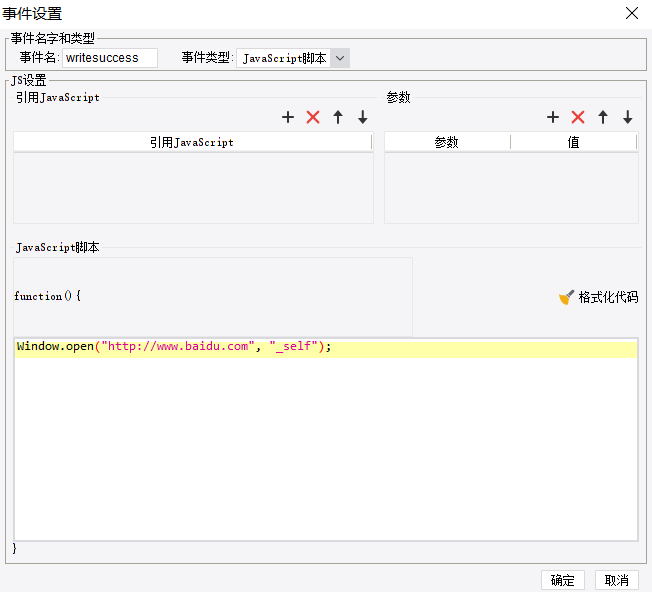Add a new parameter with plus icon
The image size is (652, 592).
(x=553, y=117)
